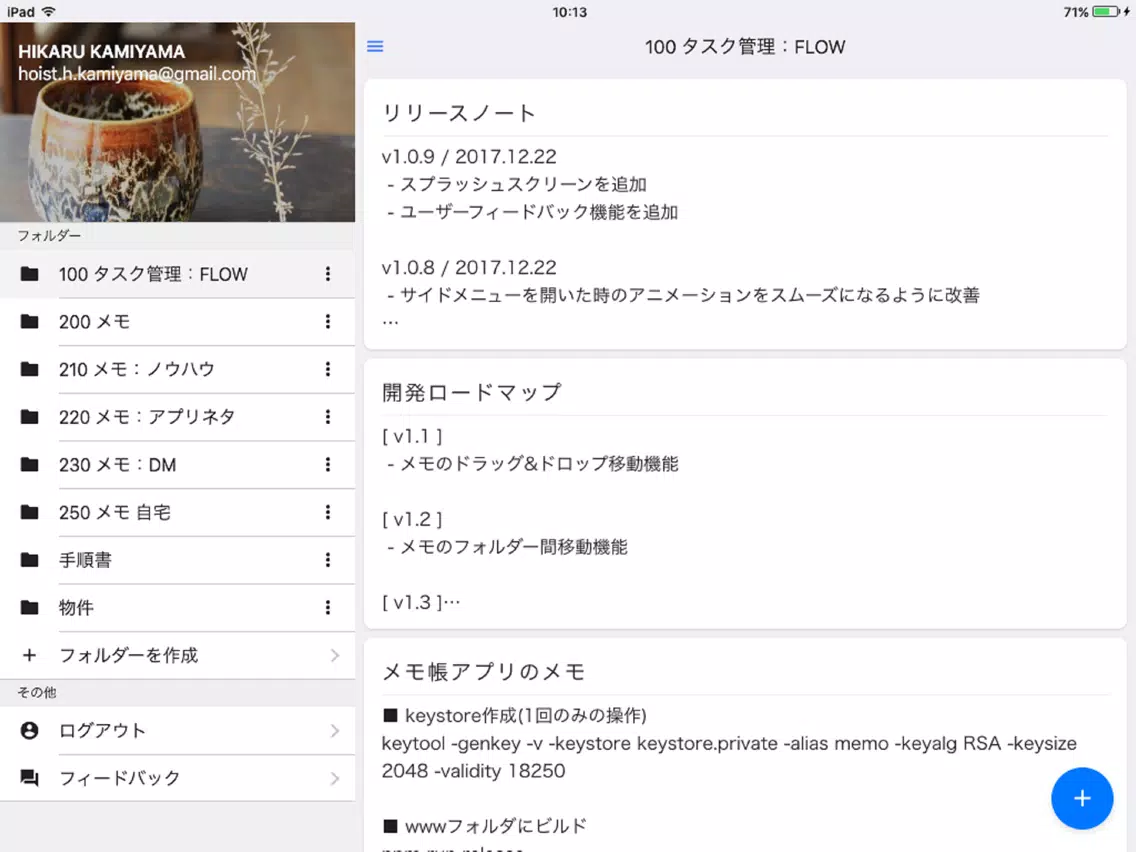Click the [ v1.1 ] roadmap line
The image size is (1136, 852).
[412, 436]
